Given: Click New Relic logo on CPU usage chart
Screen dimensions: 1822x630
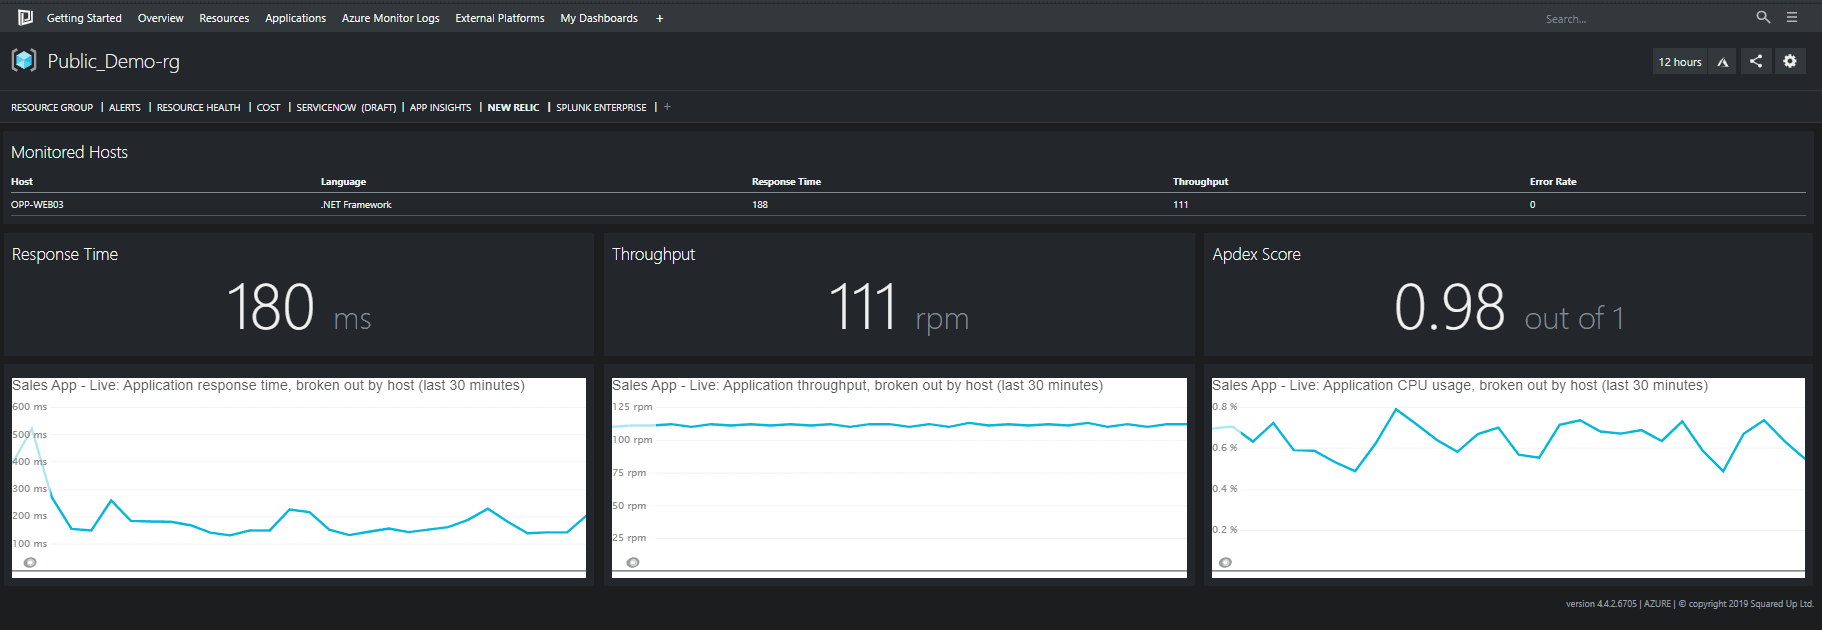Looking at the screenshot, I should click(1225, 562).
